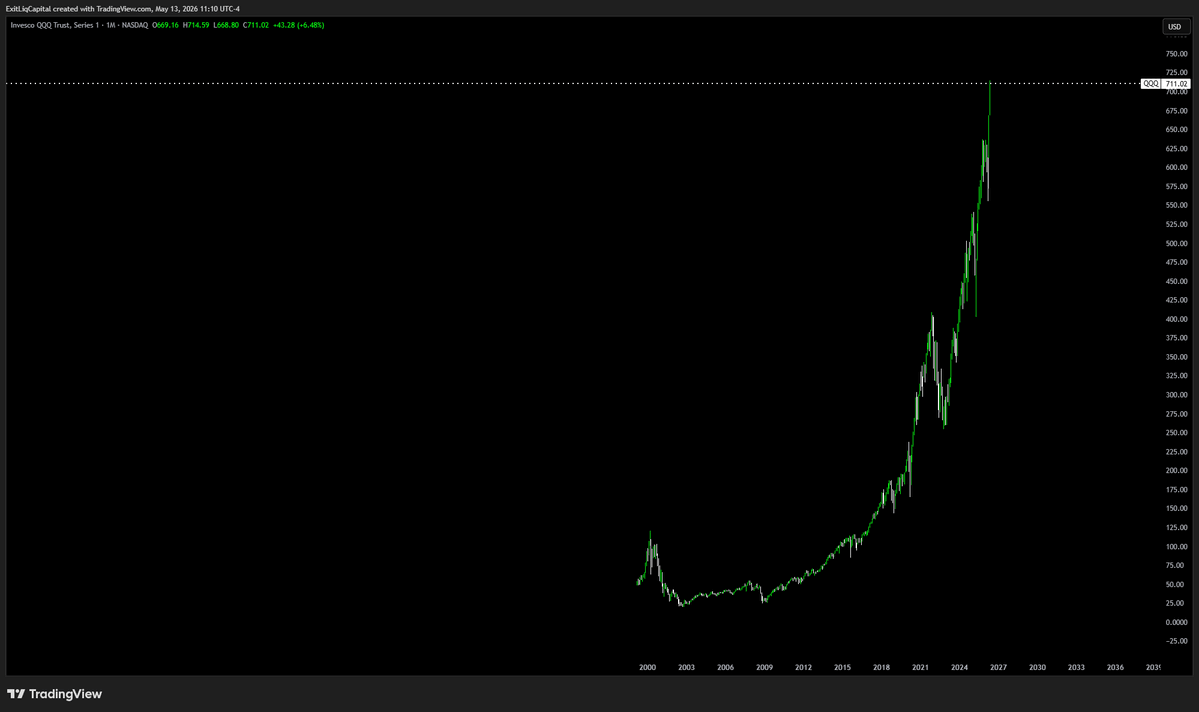Click the 2015 label on the time axis
The height and width of the screenshot is (712, 1199).
[843, 668]
